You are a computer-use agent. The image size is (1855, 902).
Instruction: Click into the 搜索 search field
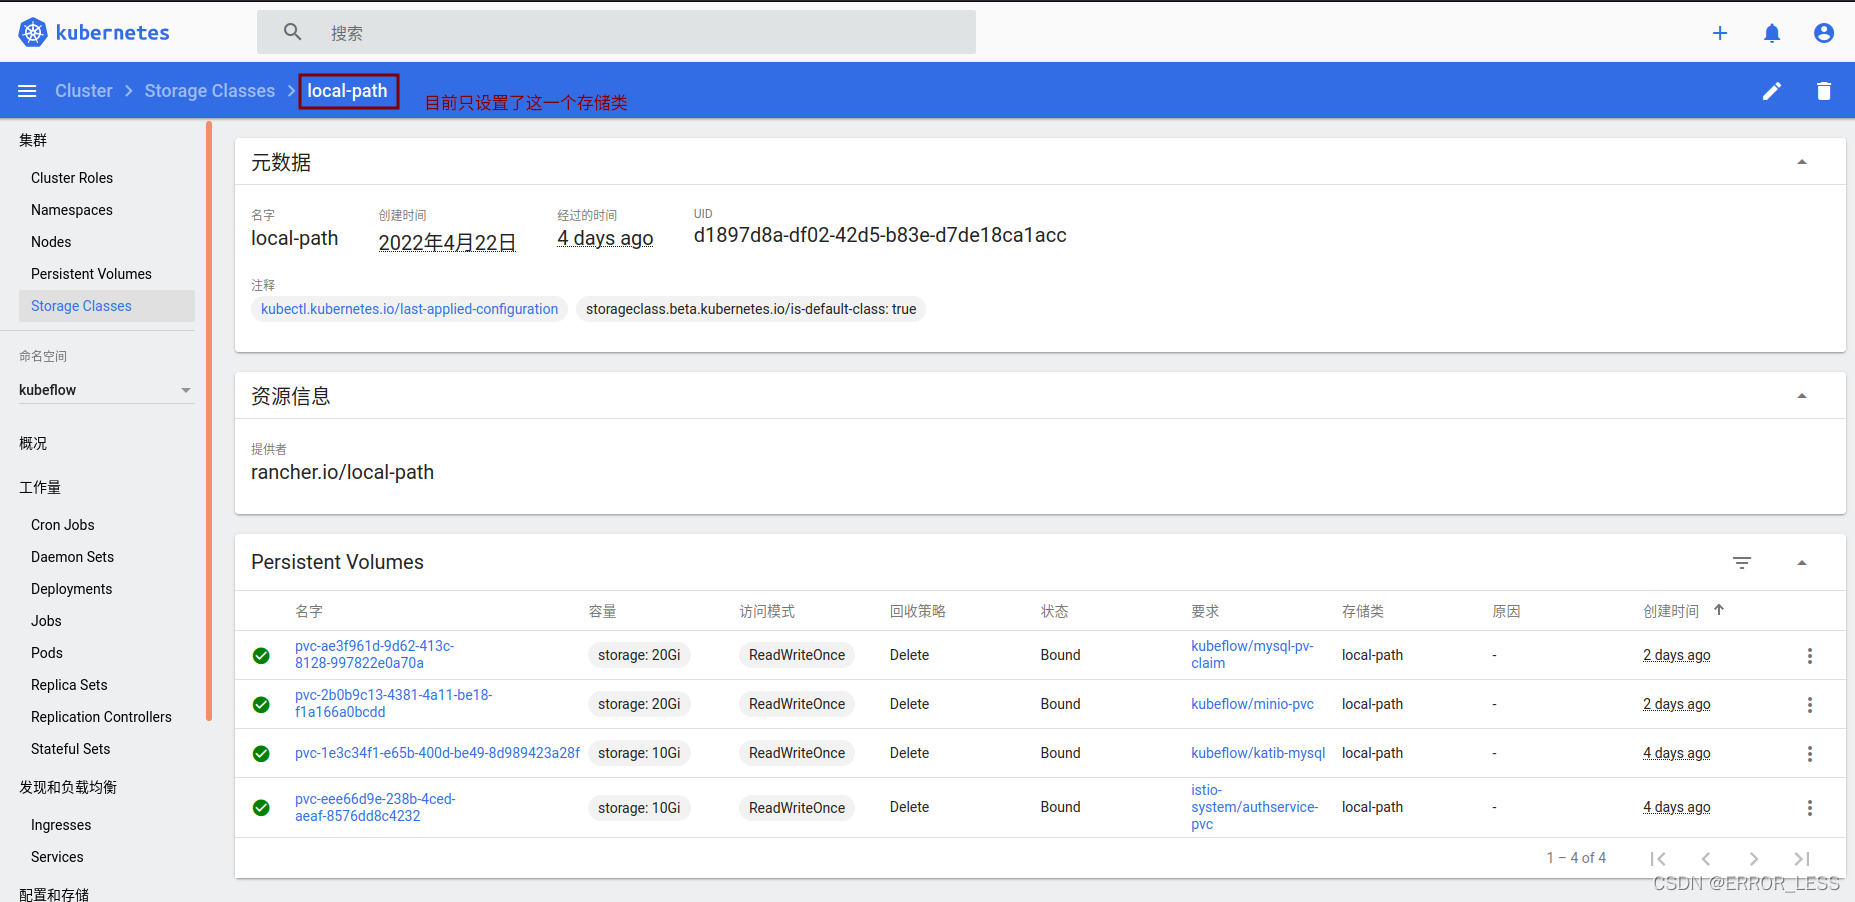coord(616,32)
